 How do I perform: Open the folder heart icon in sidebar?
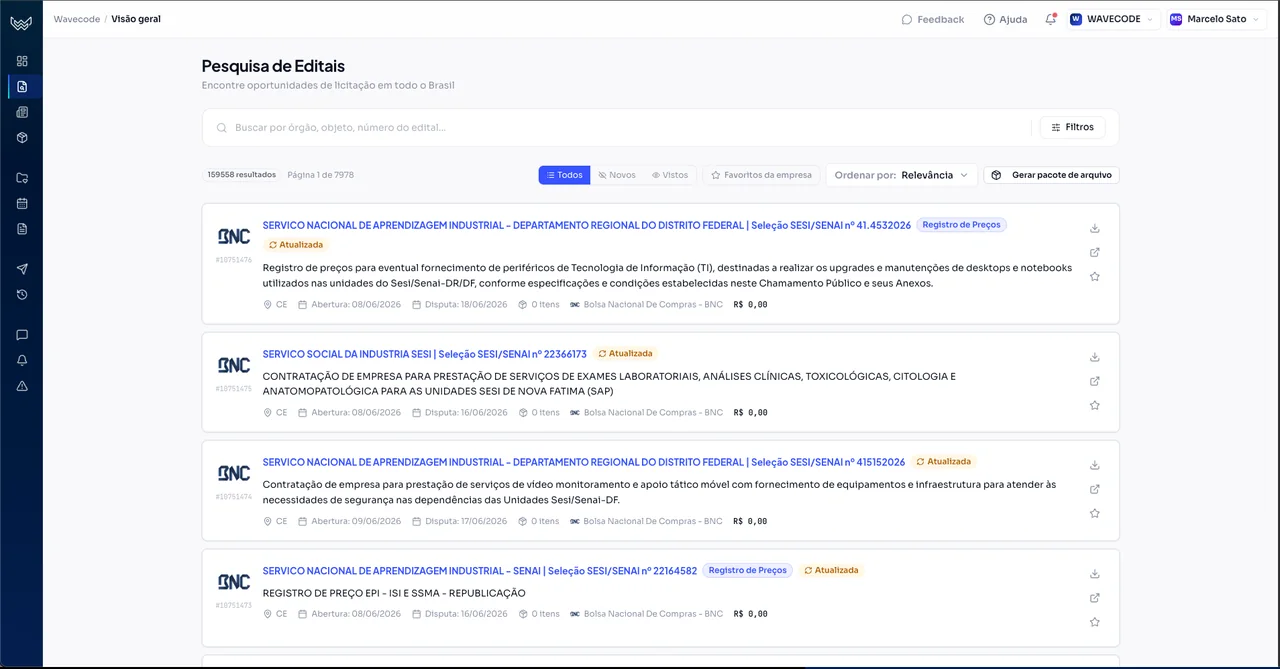(22, 178)
